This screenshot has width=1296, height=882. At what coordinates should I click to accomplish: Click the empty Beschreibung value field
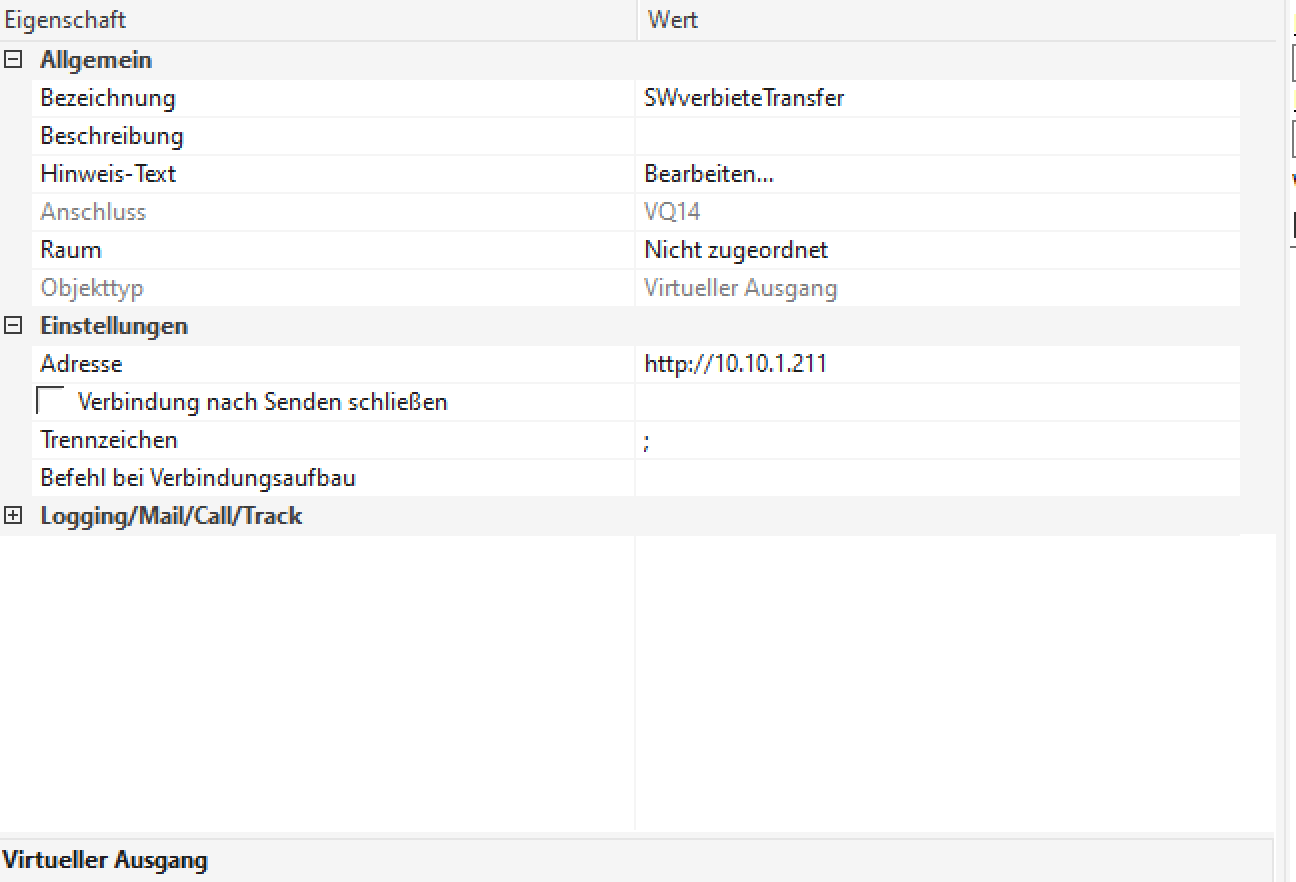936,136
